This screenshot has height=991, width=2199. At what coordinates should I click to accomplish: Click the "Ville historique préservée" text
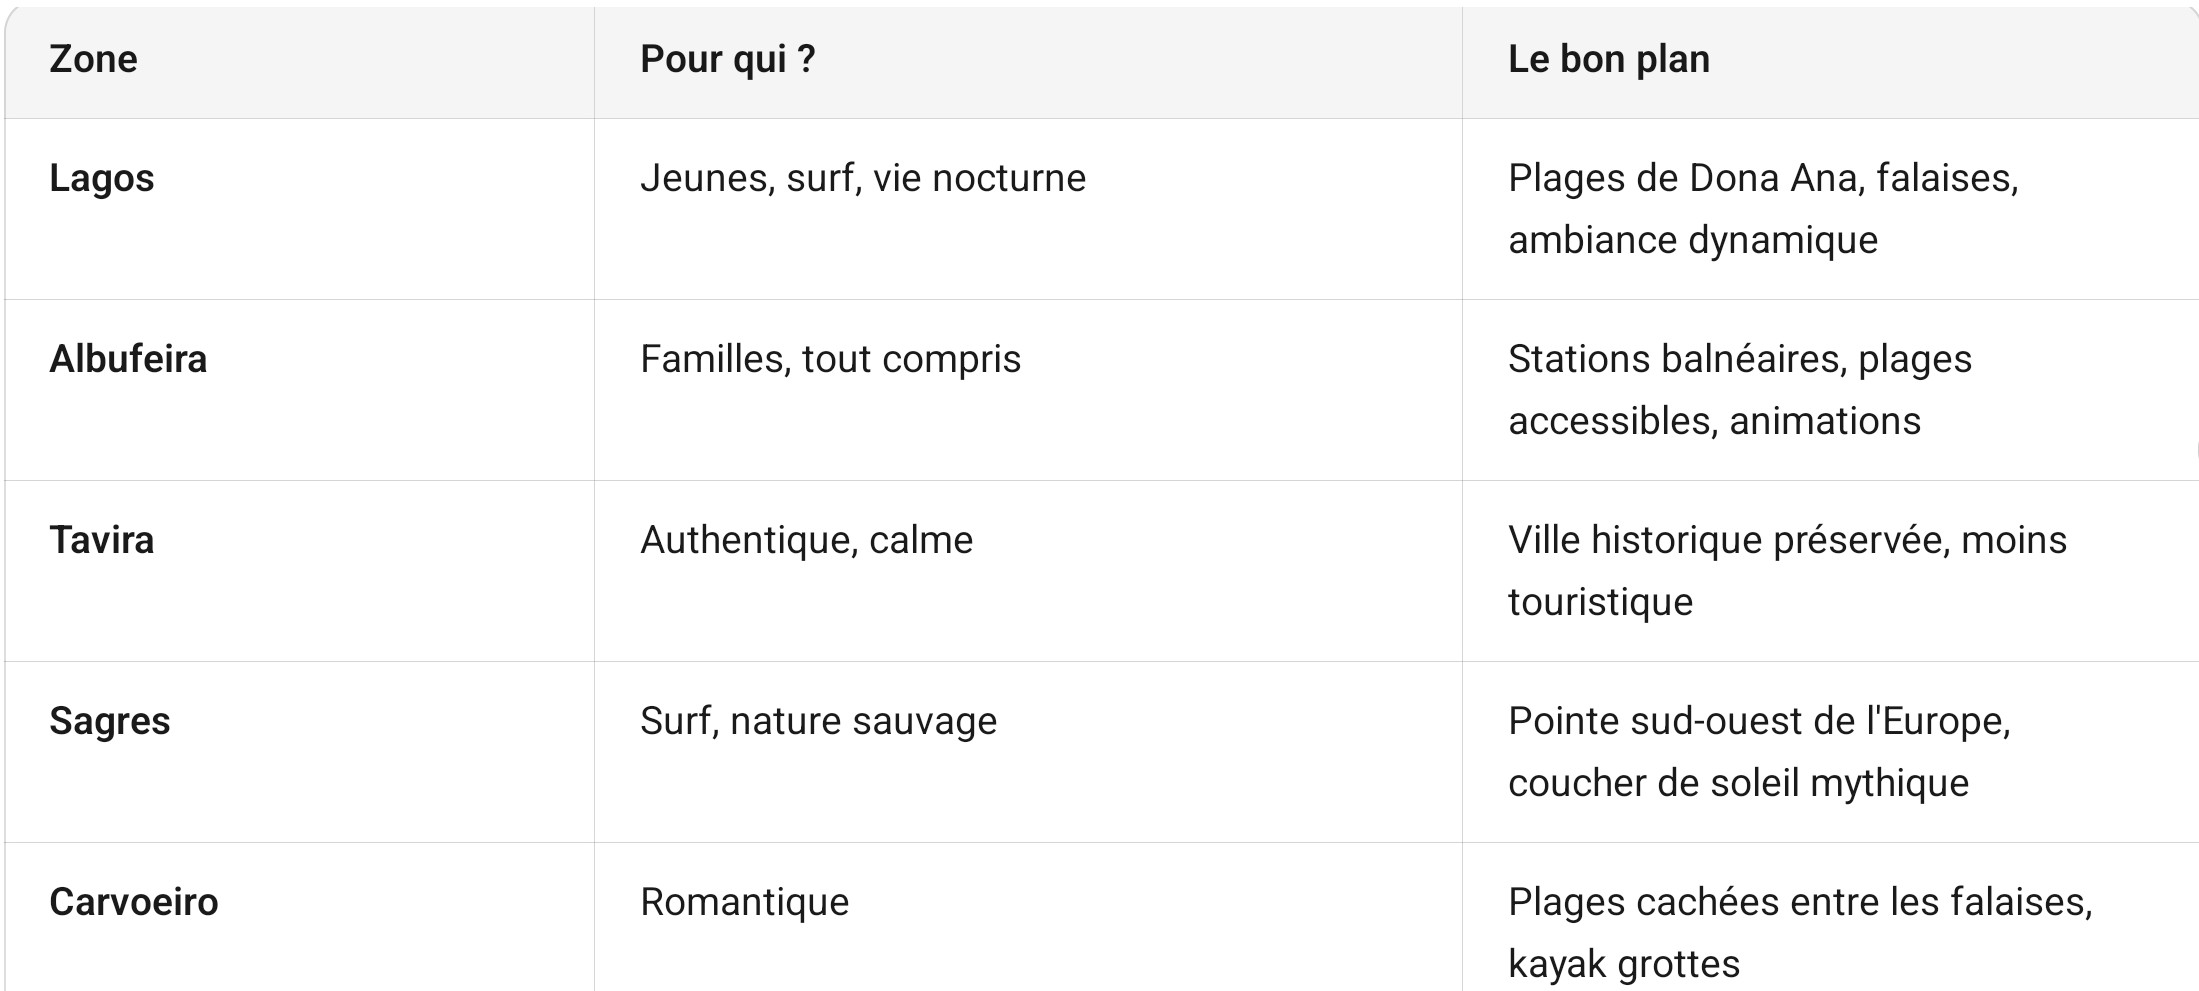coord(1730,541)
